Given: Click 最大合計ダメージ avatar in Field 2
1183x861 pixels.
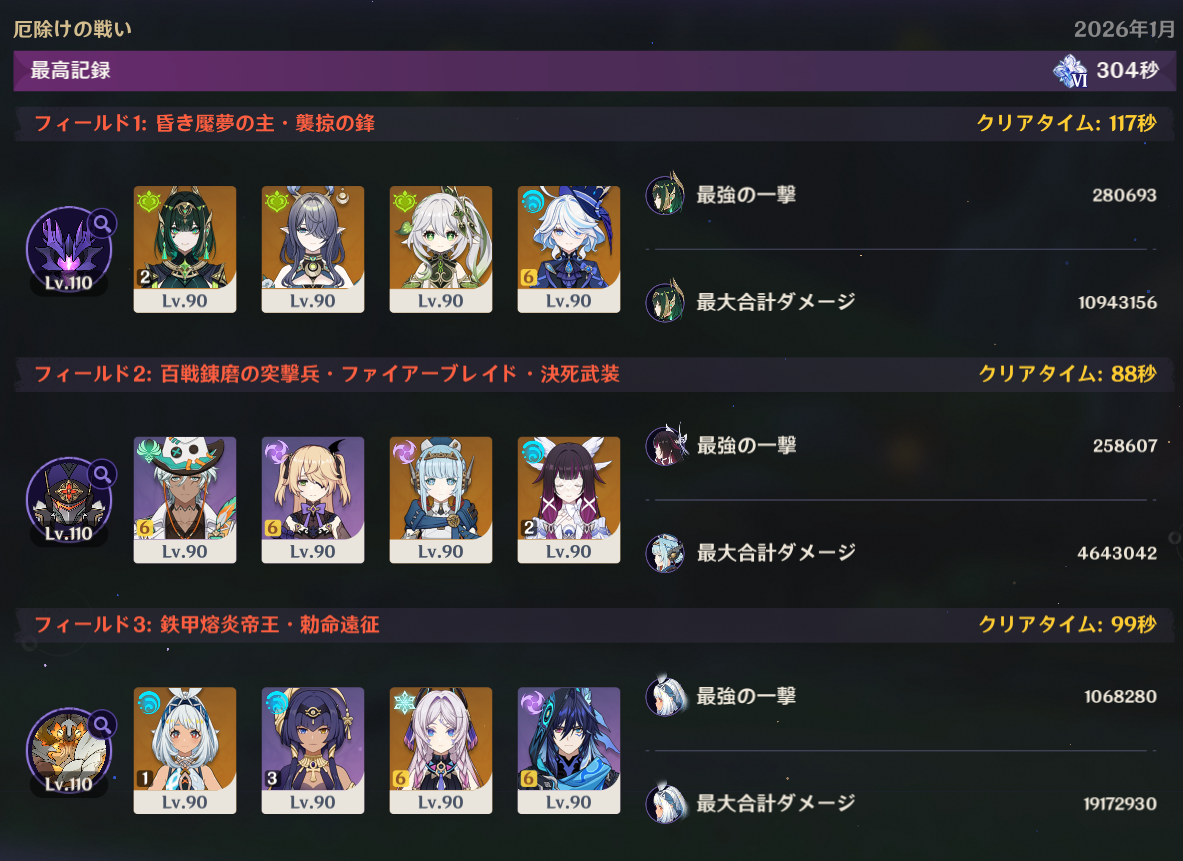Looking at the screenshot, I should tap(665, 552).
